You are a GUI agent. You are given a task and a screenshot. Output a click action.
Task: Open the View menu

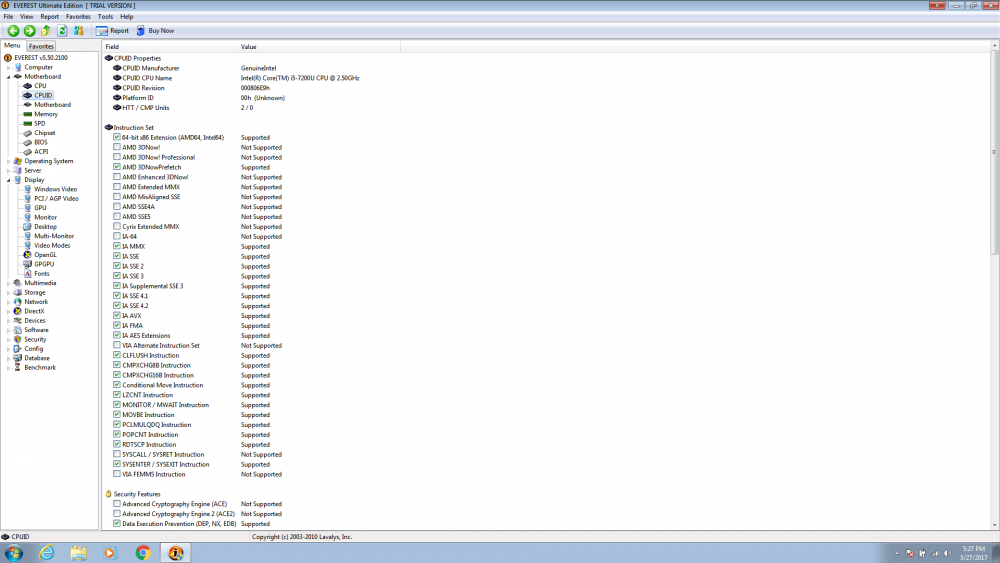pyautogui.click(x=27, y=17)
